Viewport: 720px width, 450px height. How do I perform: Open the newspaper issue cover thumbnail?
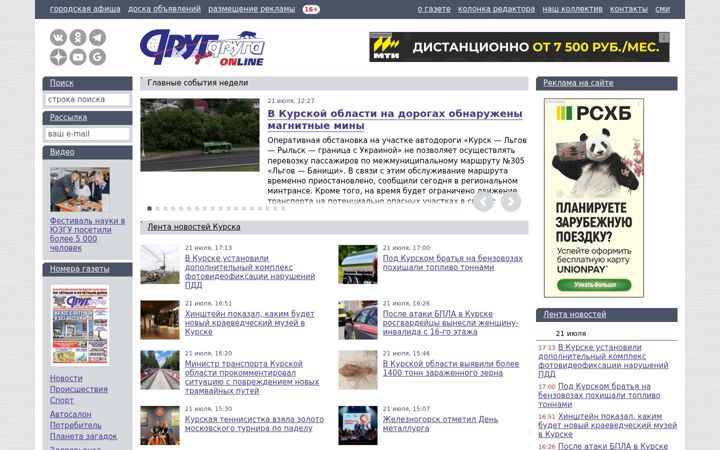coord(80,325)
